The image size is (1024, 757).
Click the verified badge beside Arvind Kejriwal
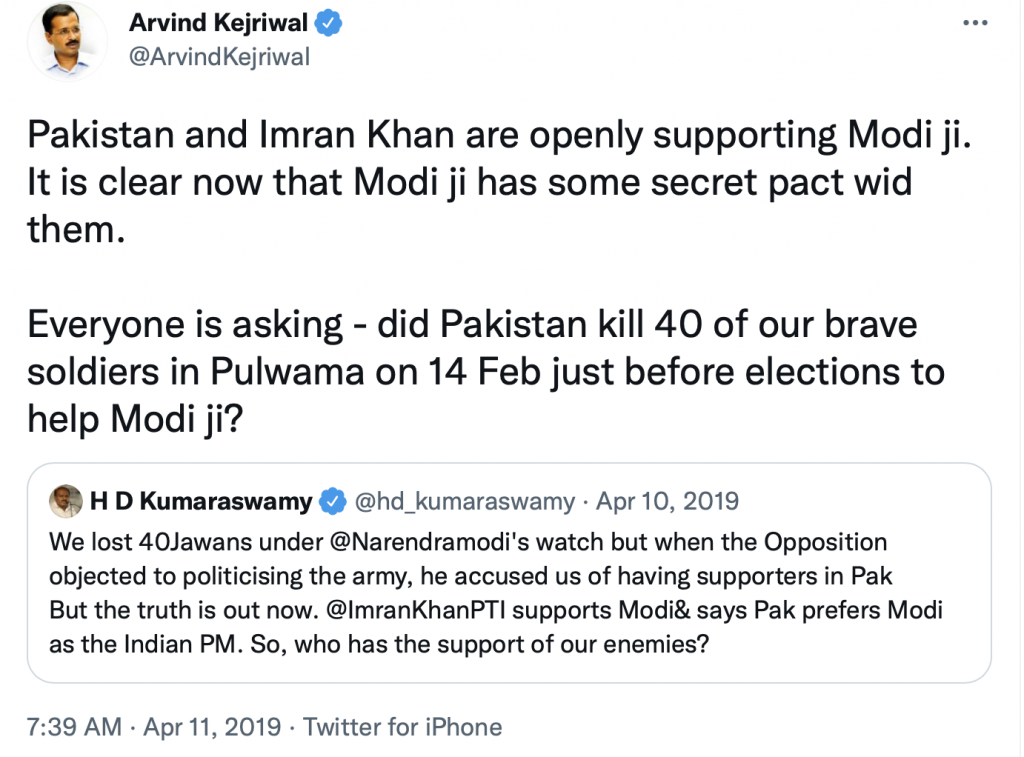(330, 24)
